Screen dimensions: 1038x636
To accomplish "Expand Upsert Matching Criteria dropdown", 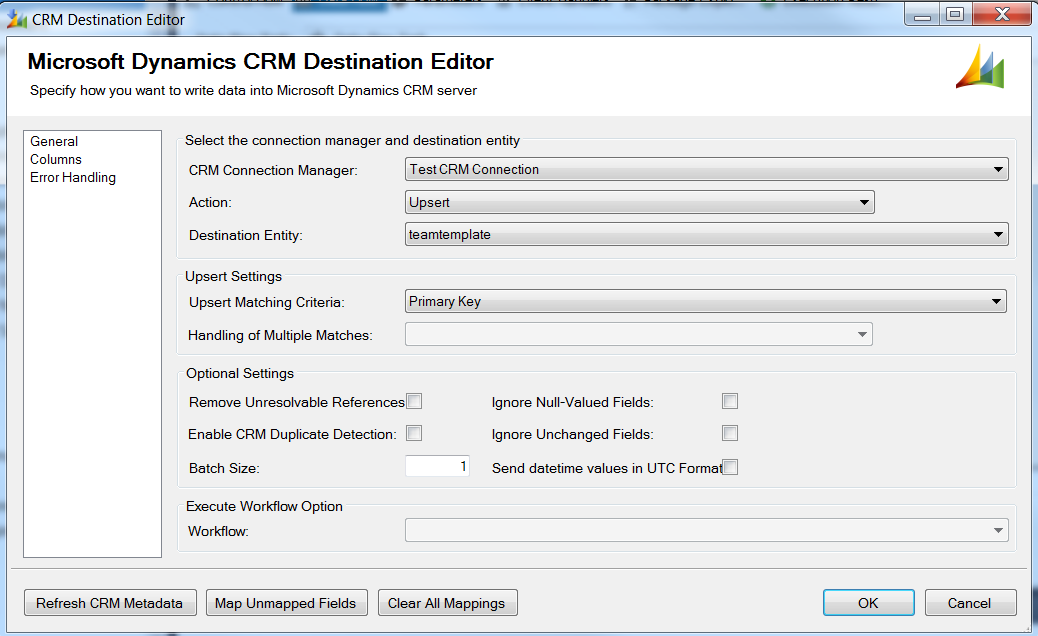I will pos(705,302).
